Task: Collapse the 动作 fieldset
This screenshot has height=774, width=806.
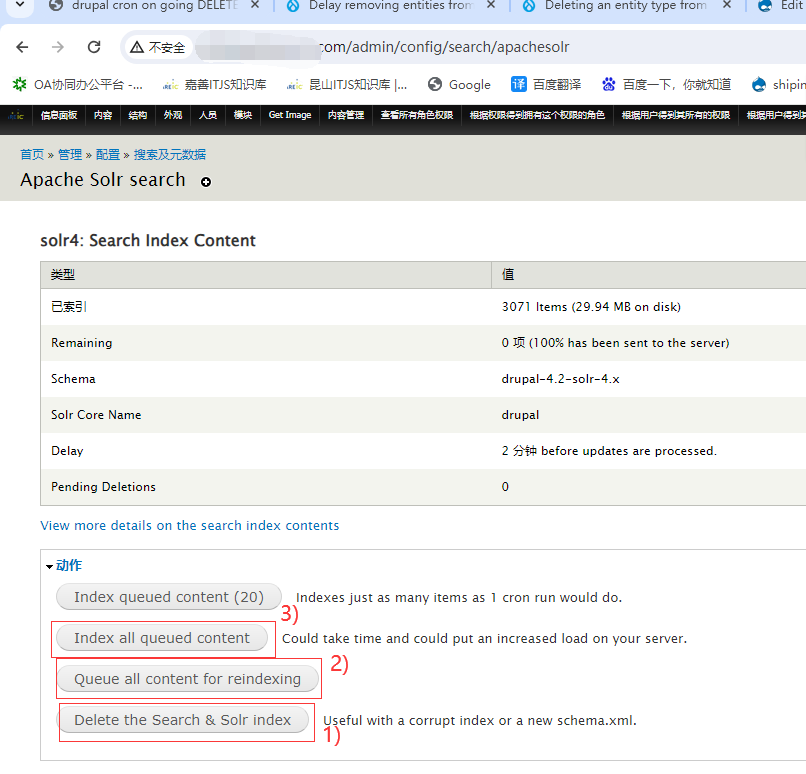Action: click(x=68, y=565)
